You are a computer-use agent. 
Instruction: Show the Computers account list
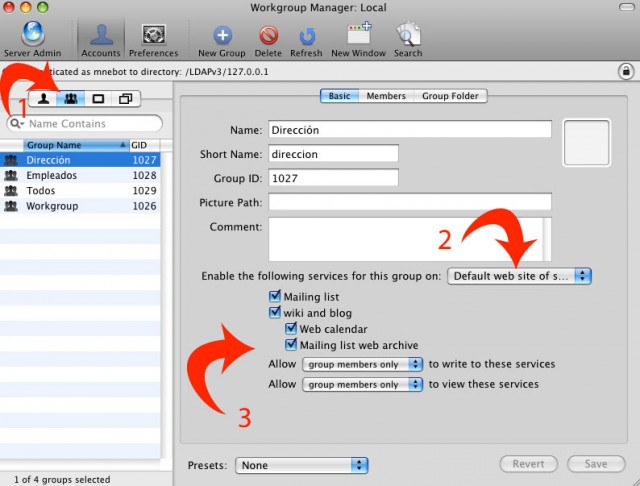98,99
